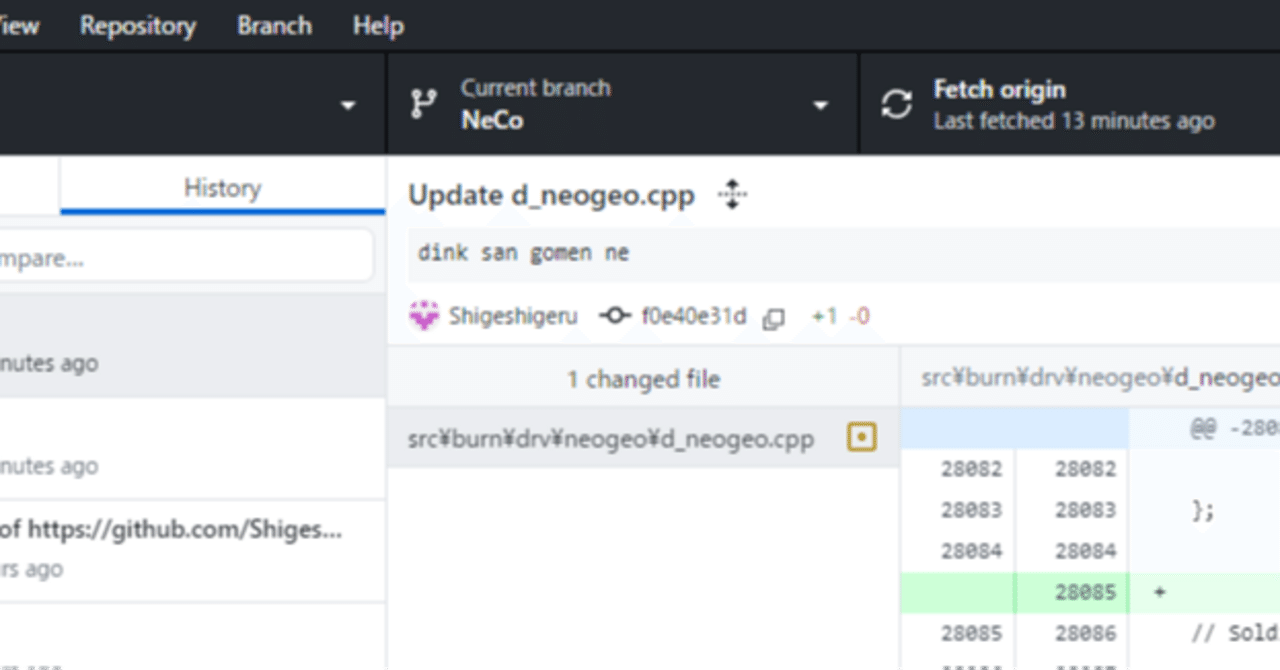
Task: Select the file src\burn\drv\neogeo\d_neogeo.cpp
Action: pyautogui.click(x=610, y=438)
